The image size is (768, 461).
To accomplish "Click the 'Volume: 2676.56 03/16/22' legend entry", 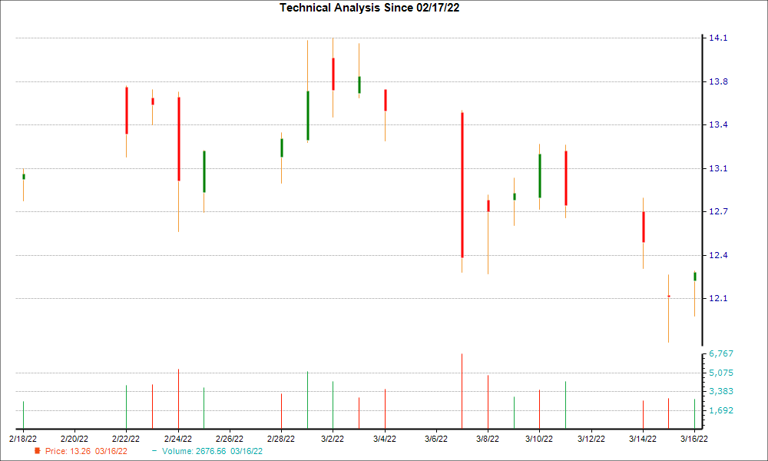I will [212, 451].
